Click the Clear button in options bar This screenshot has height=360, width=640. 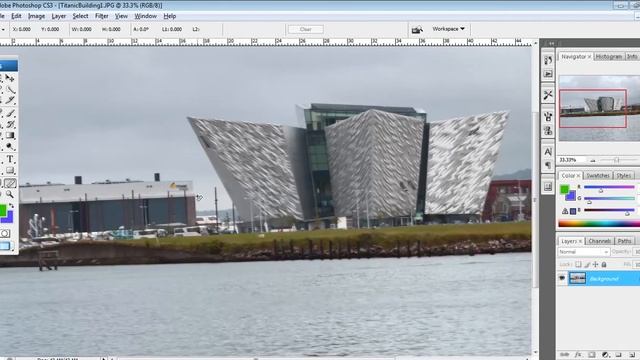pos(306,29)
